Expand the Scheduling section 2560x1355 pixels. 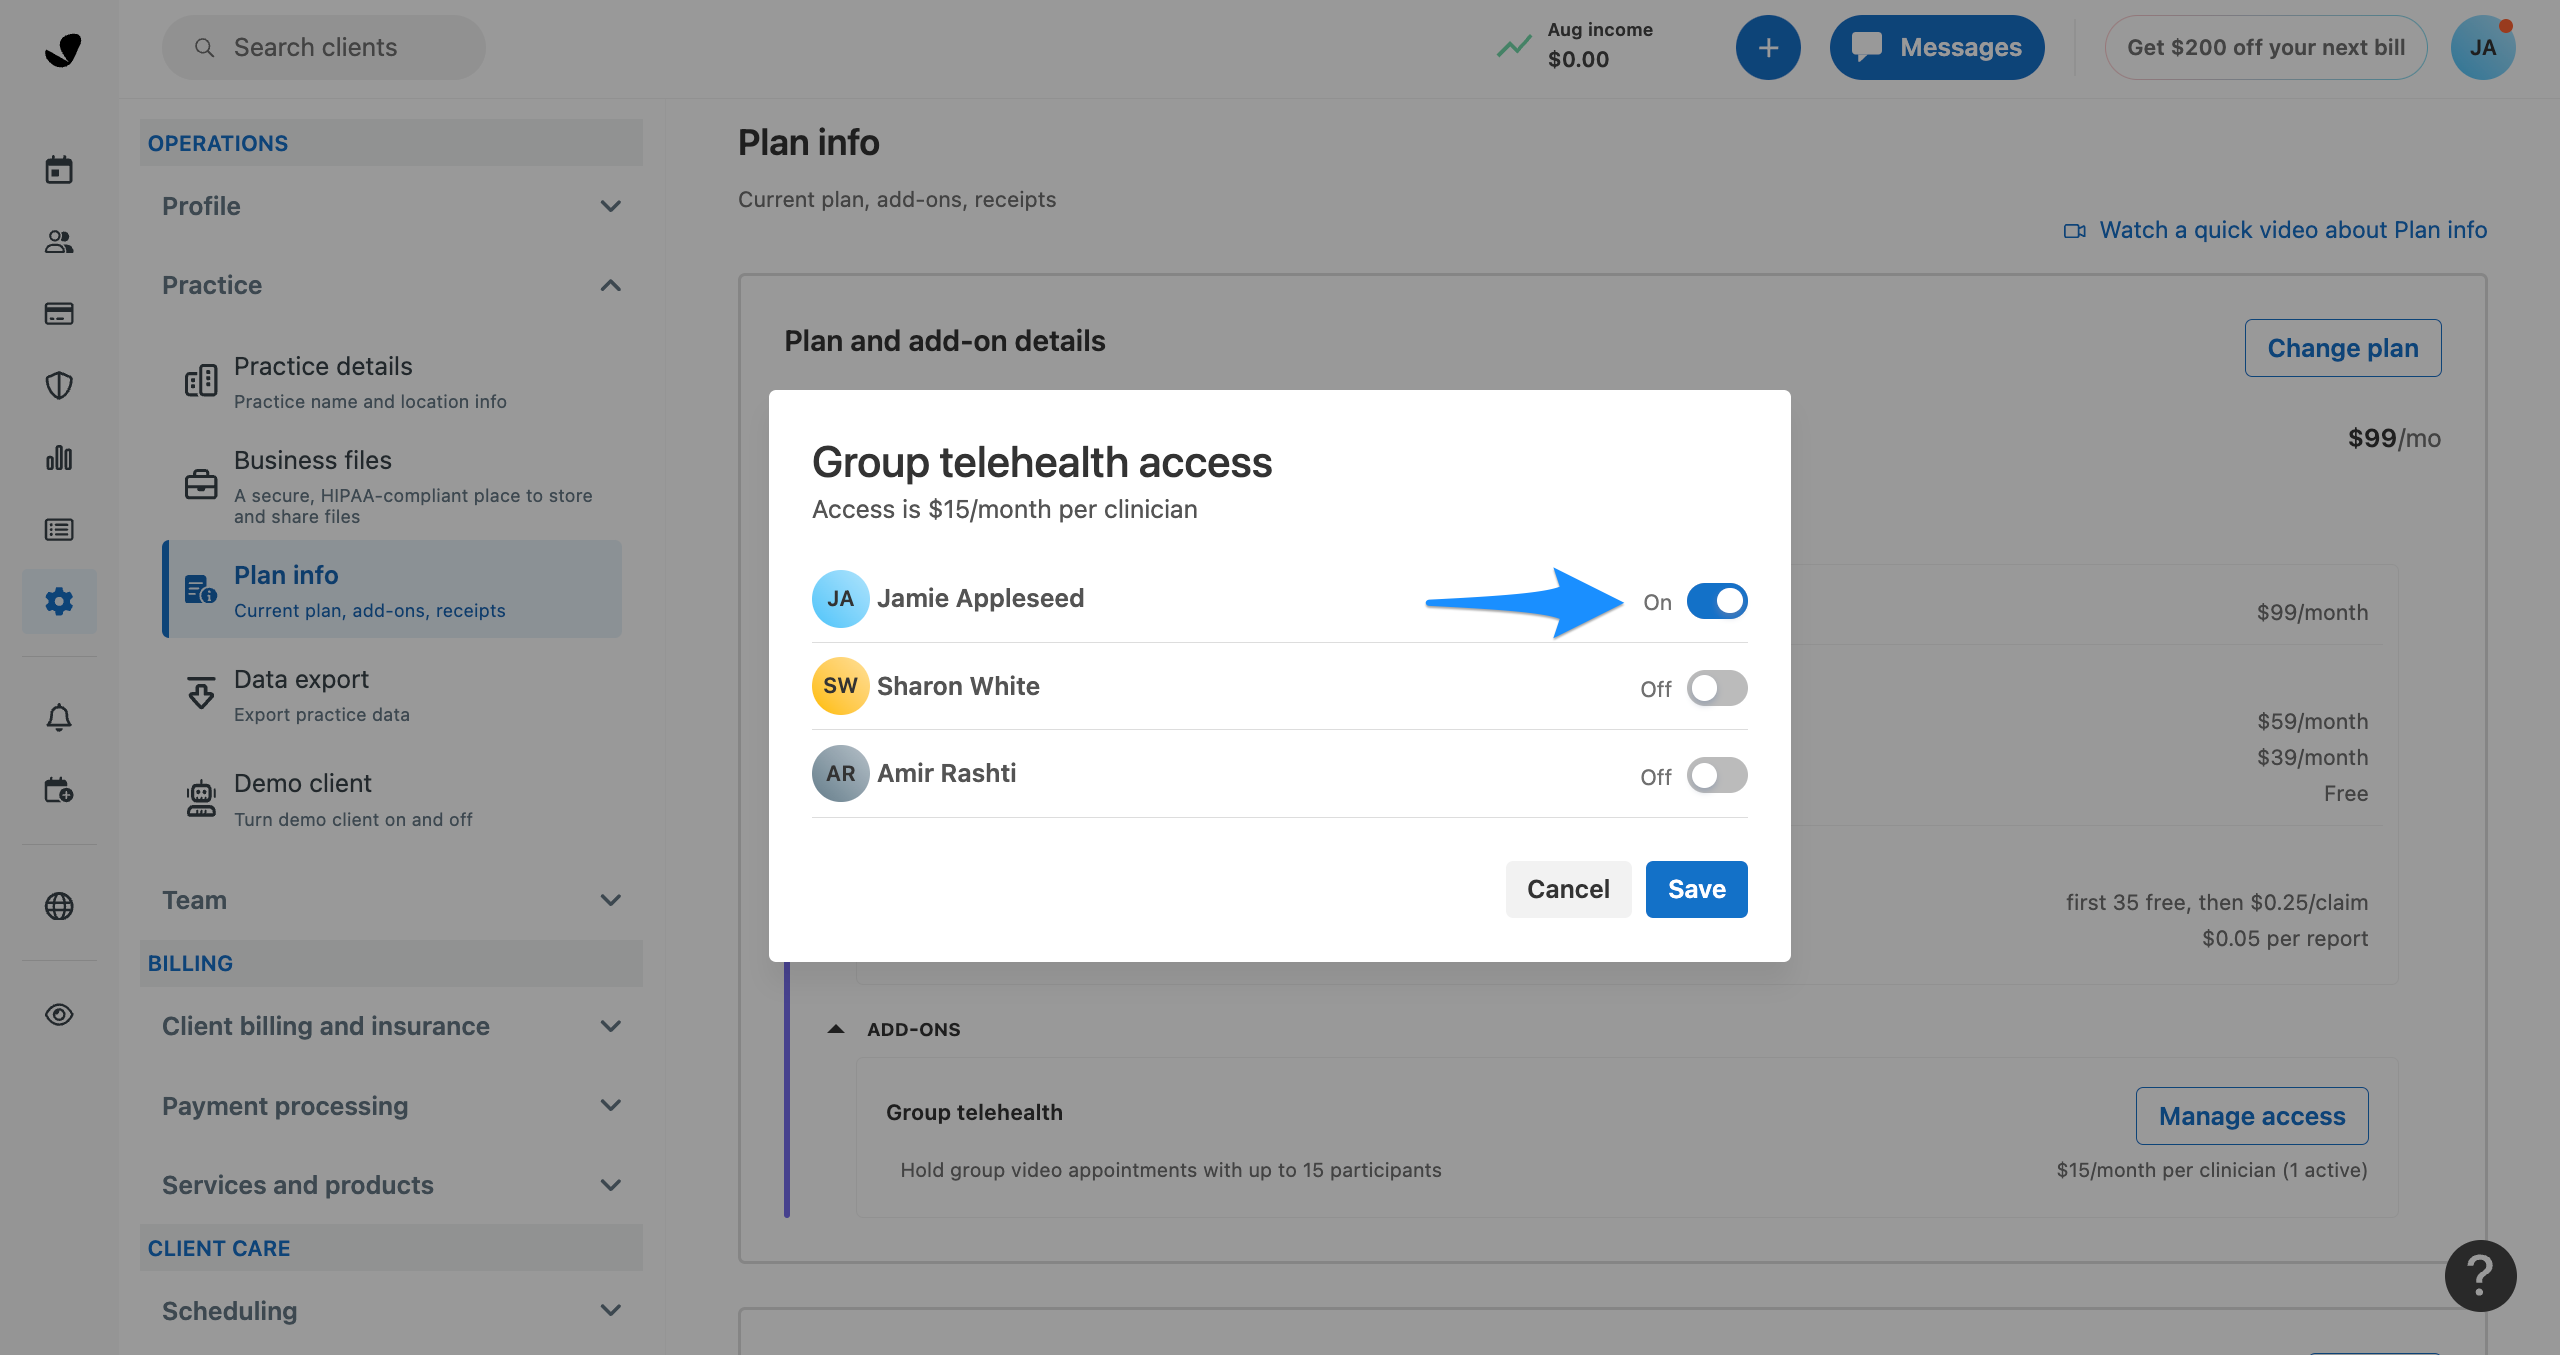392,1311
